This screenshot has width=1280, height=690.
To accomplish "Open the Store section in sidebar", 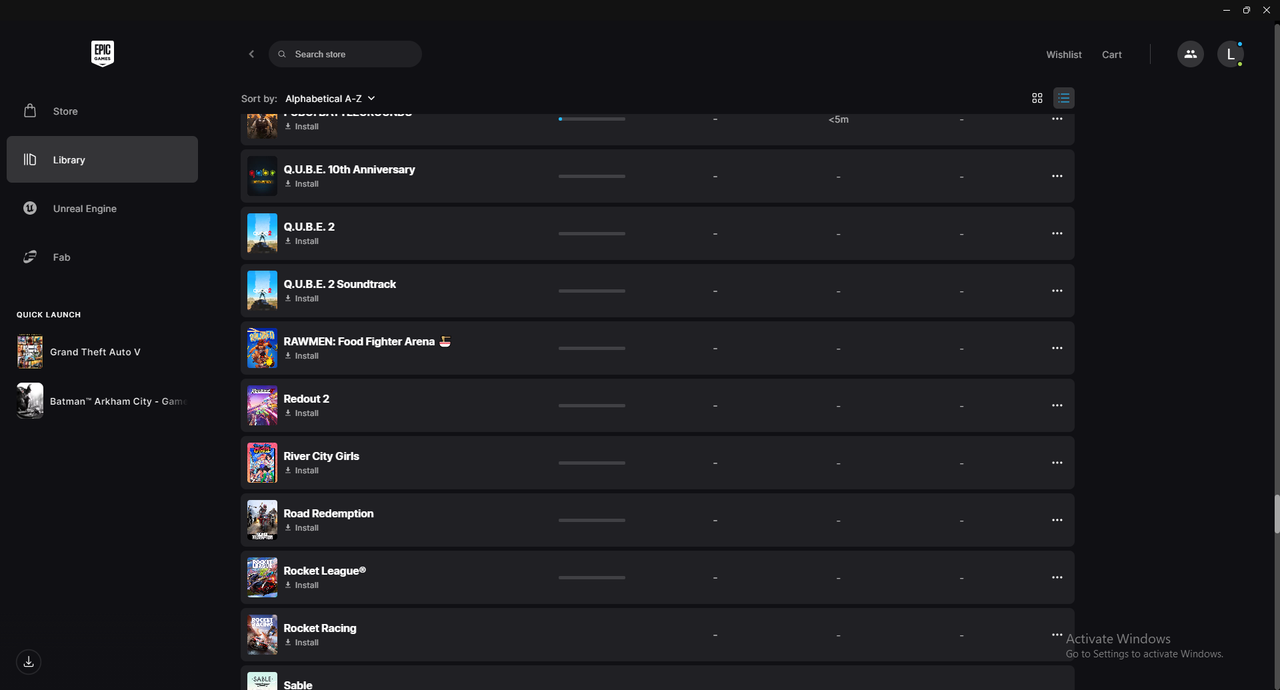I will pyautogui.click(x=102, y=111).
